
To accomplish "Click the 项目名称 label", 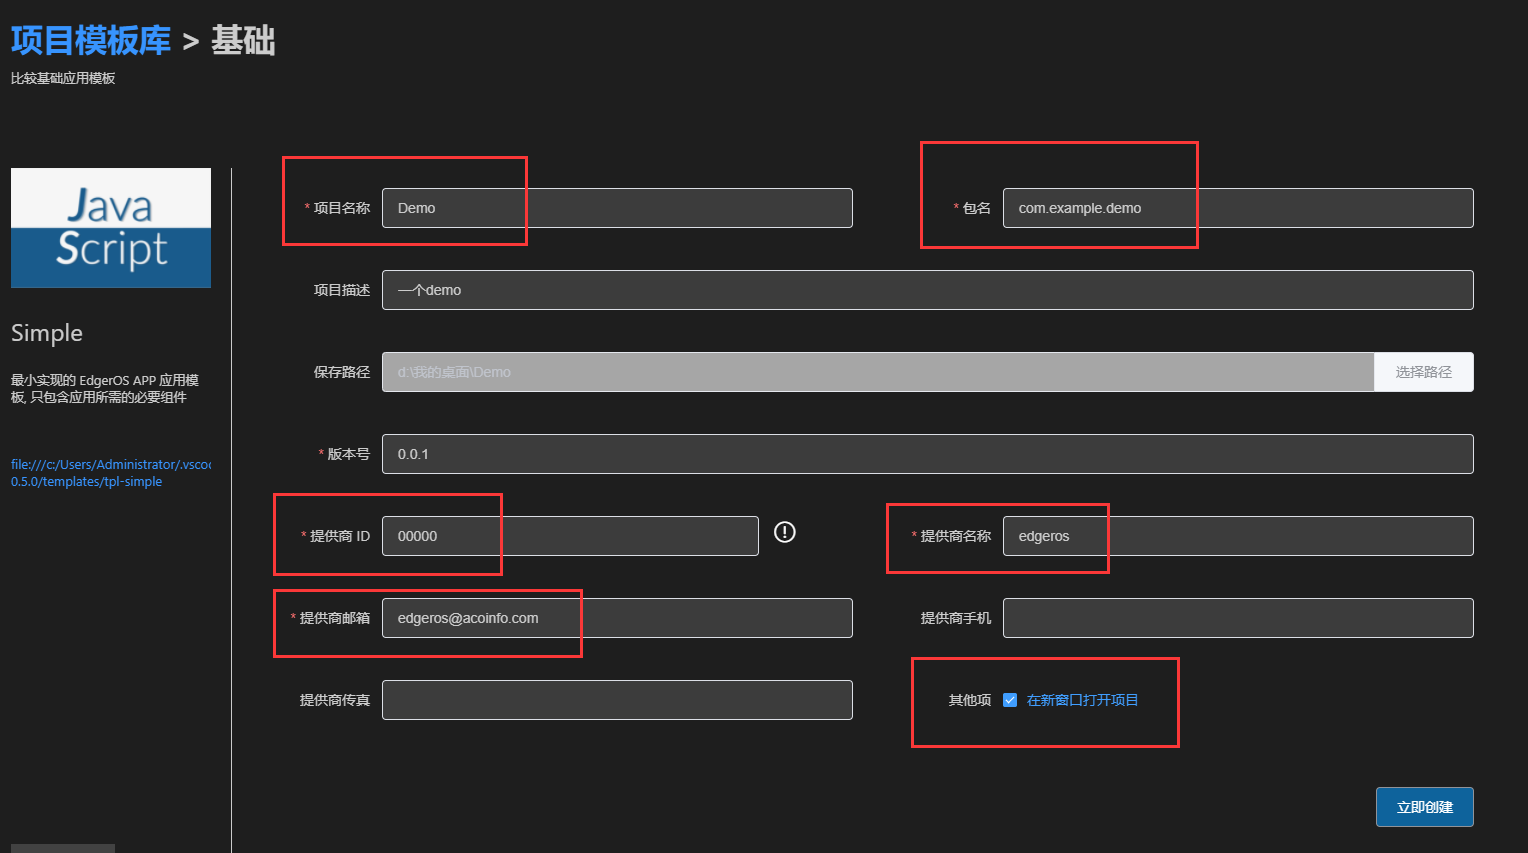I will click(x=341, y=208).
